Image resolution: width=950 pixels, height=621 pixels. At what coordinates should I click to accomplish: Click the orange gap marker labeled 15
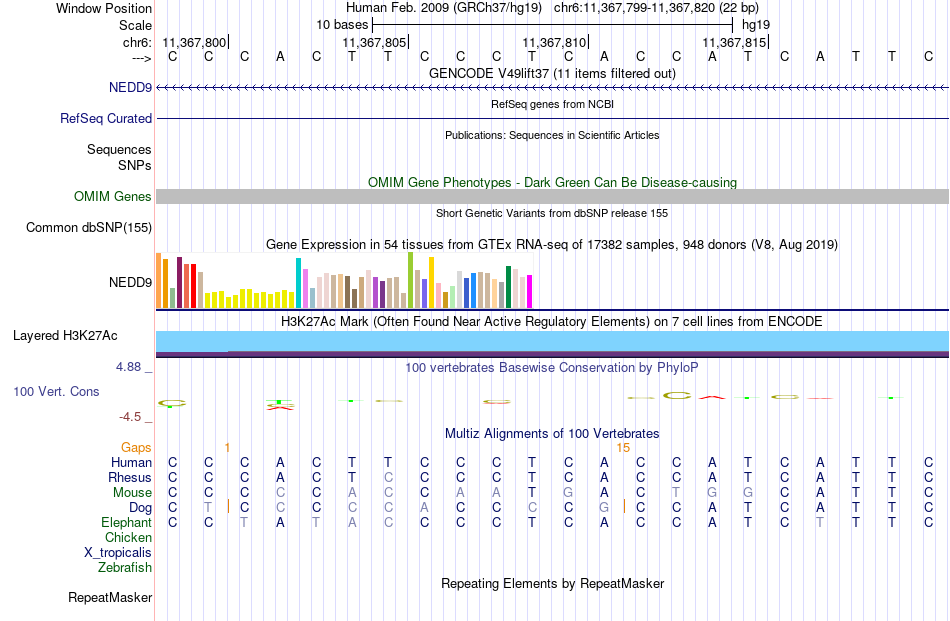tap(623, 447)
